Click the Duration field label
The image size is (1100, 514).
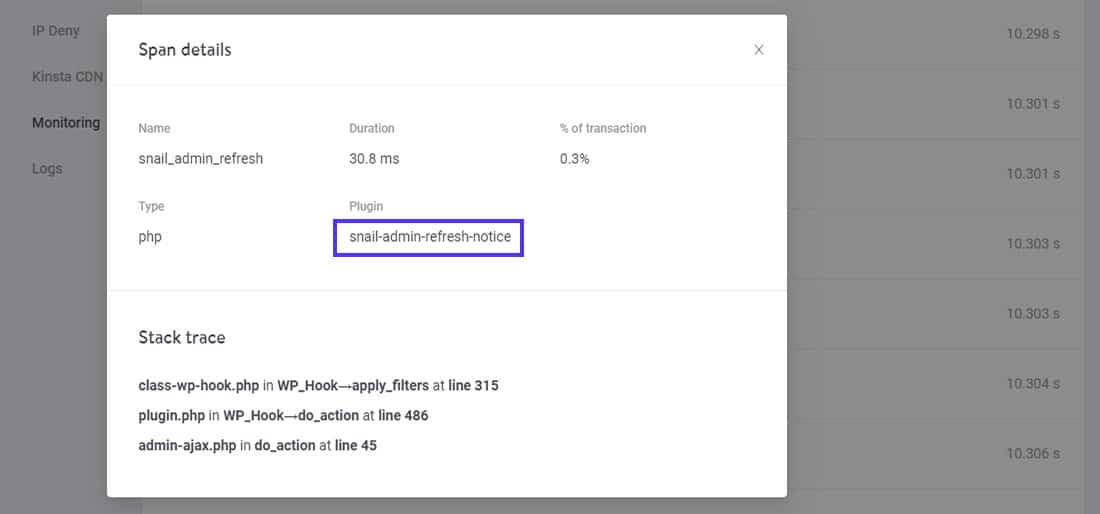click(x=371, y=128)
